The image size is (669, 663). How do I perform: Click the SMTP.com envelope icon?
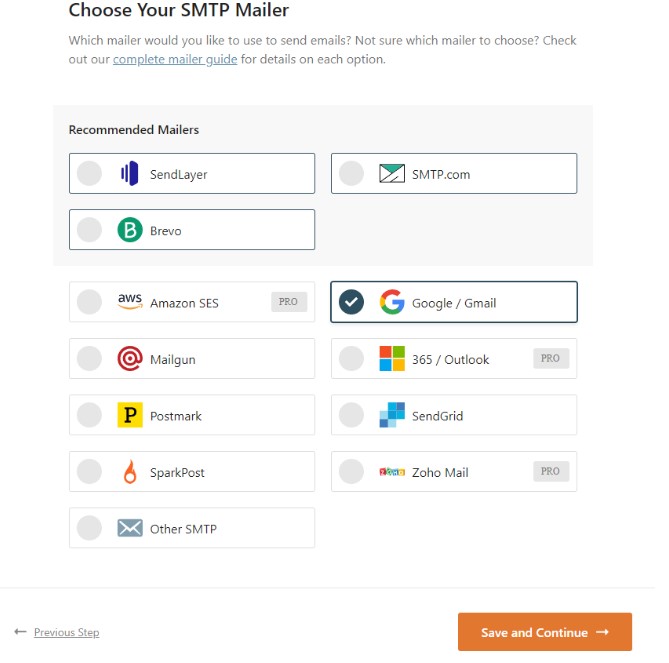tap(392, 174)
